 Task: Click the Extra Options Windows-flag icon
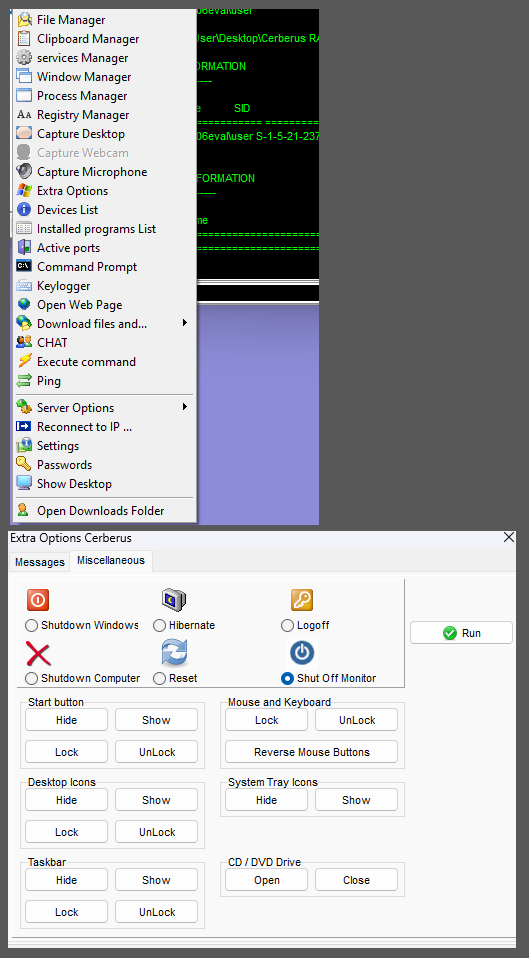[24, 191]
